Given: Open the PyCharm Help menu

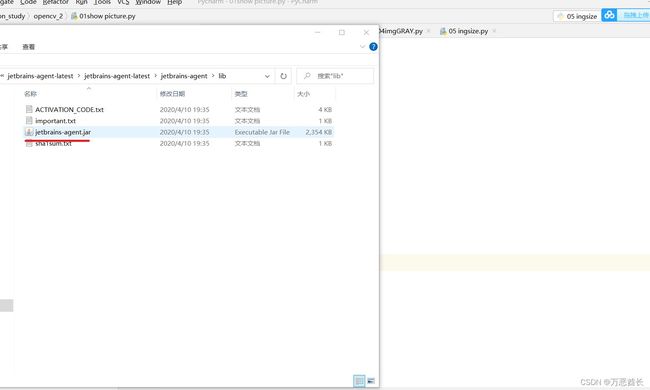Looking at the screenshot, I should (175, 2).
